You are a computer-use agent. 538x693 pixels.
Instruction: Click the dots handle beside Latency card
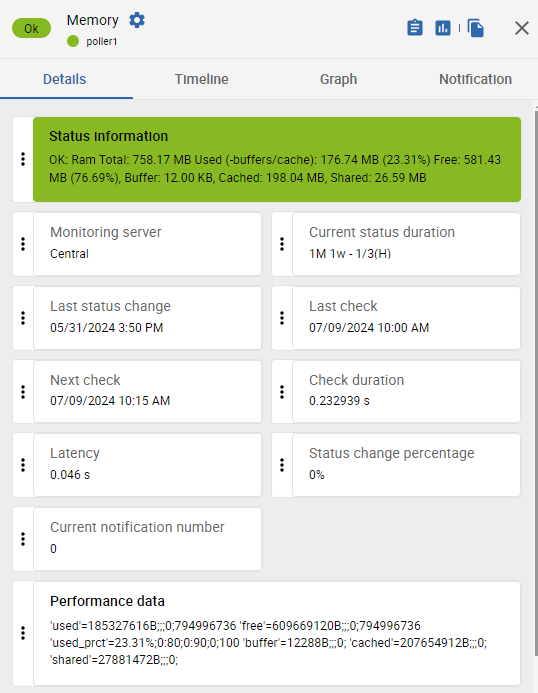[x=23, y=465]
